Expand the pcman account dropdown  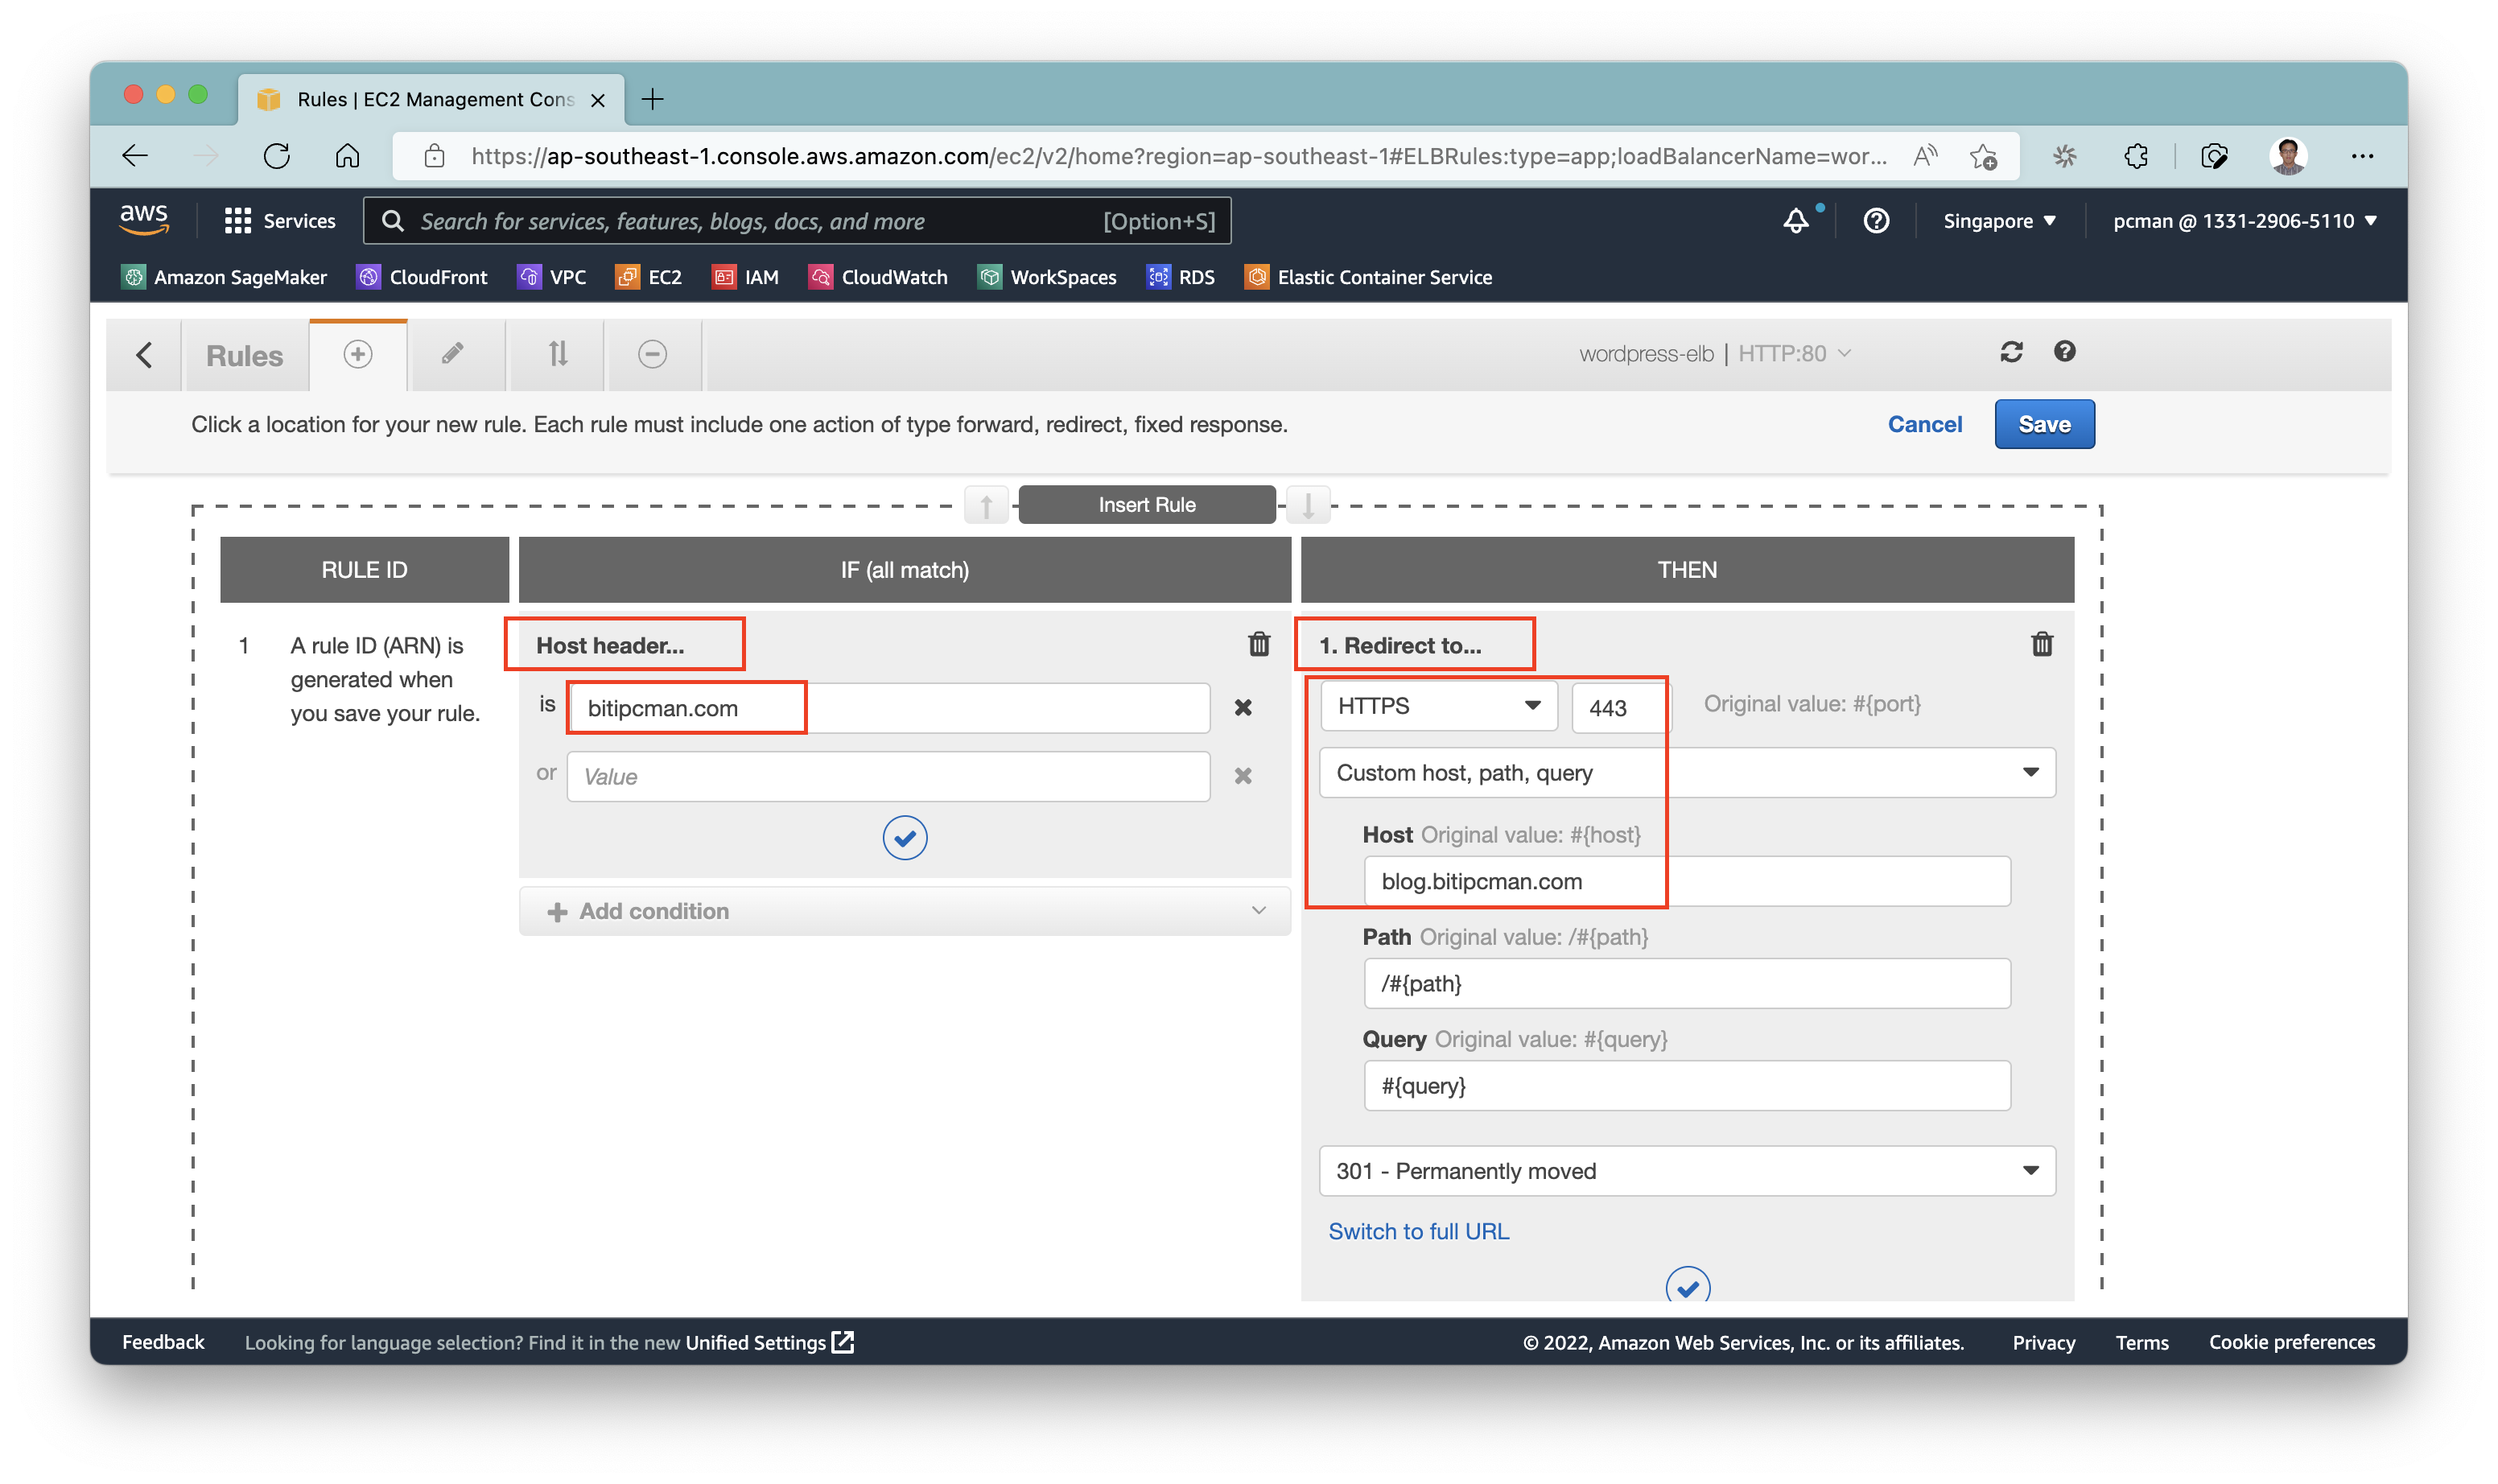click(x=2244, y=221)
